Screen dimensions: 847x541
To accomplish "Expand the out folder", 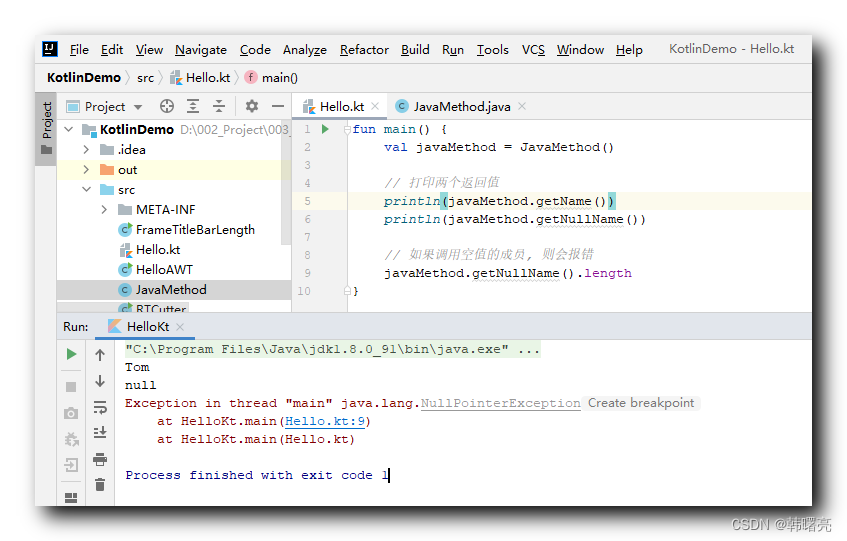I will tap(86, 170).
